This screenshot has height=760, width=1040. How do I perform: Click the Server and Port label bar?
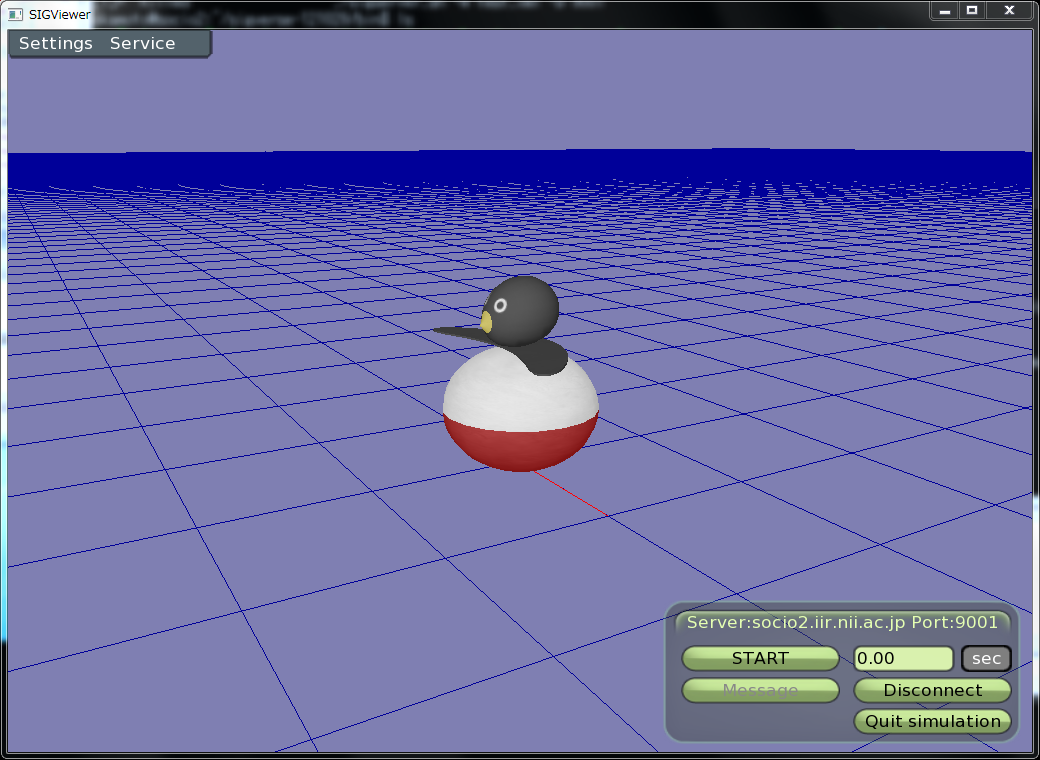pos(842,622)
